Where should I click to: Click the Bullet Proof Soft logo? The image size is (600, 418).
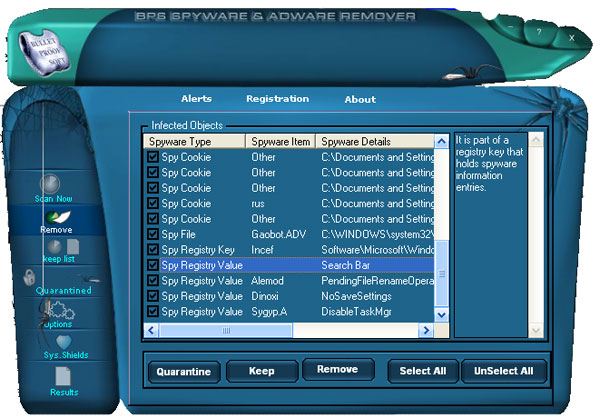pos(44,52)
